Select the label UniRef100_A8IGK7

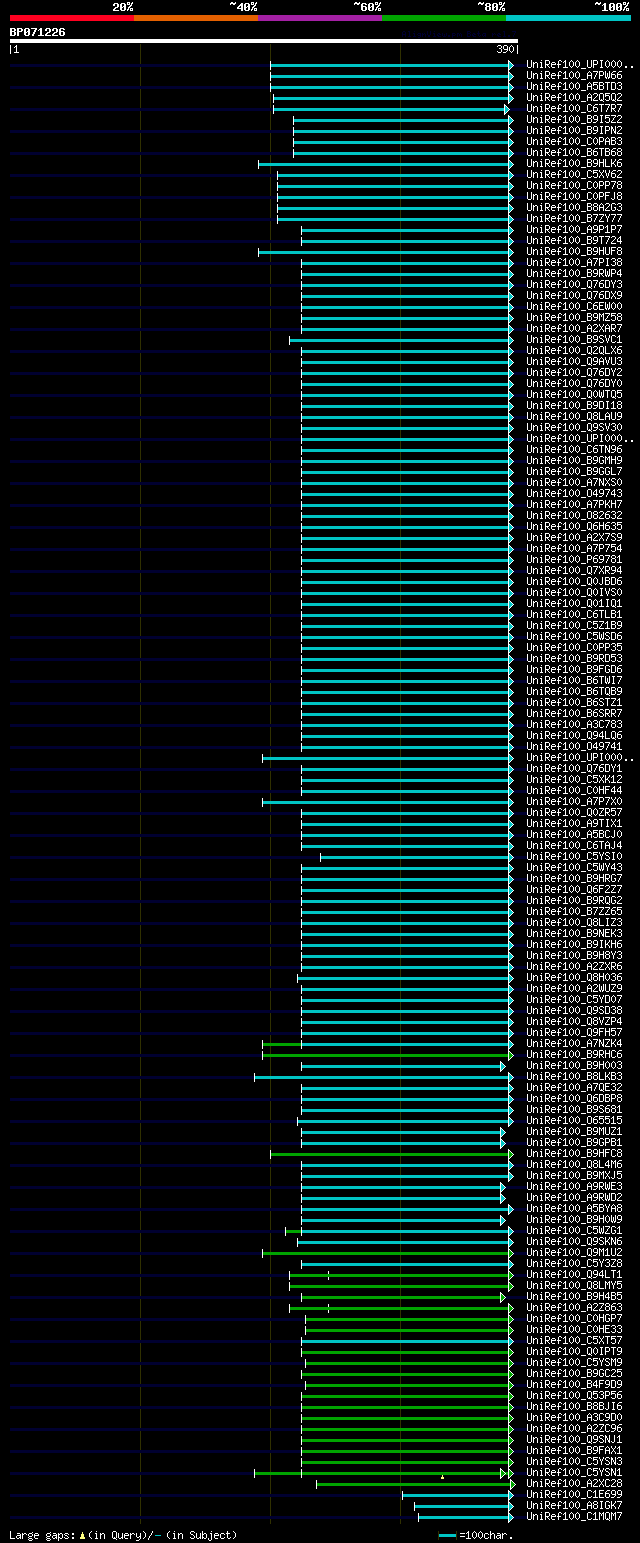(x=574, y=1506)
